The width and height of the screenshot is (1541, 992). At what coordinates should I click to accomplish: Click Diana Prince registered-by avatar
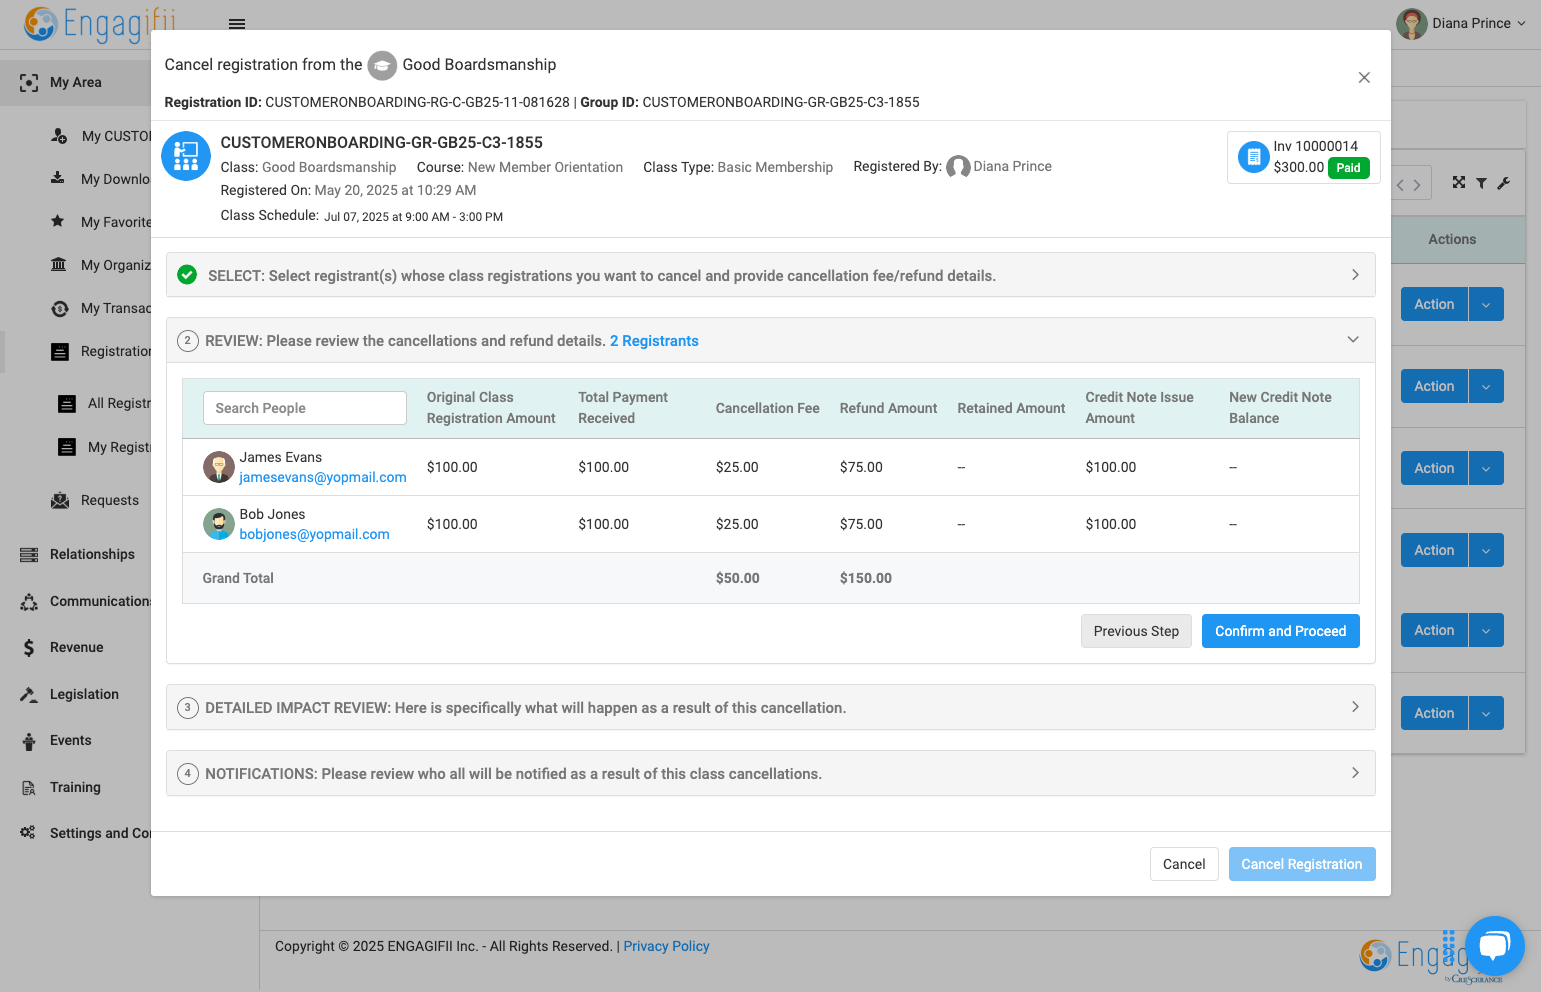958,167
